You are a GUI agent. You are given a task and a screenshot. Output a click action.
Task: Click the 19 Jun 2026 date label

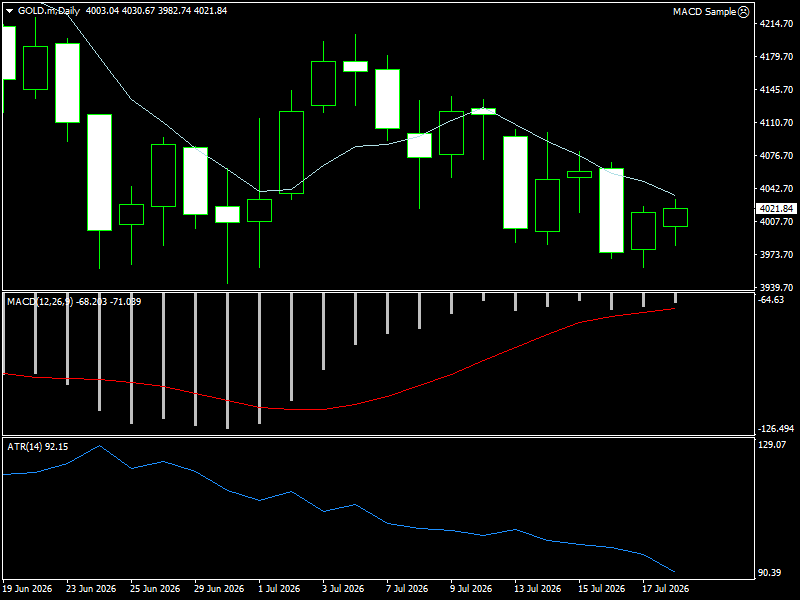click(27, 589)
